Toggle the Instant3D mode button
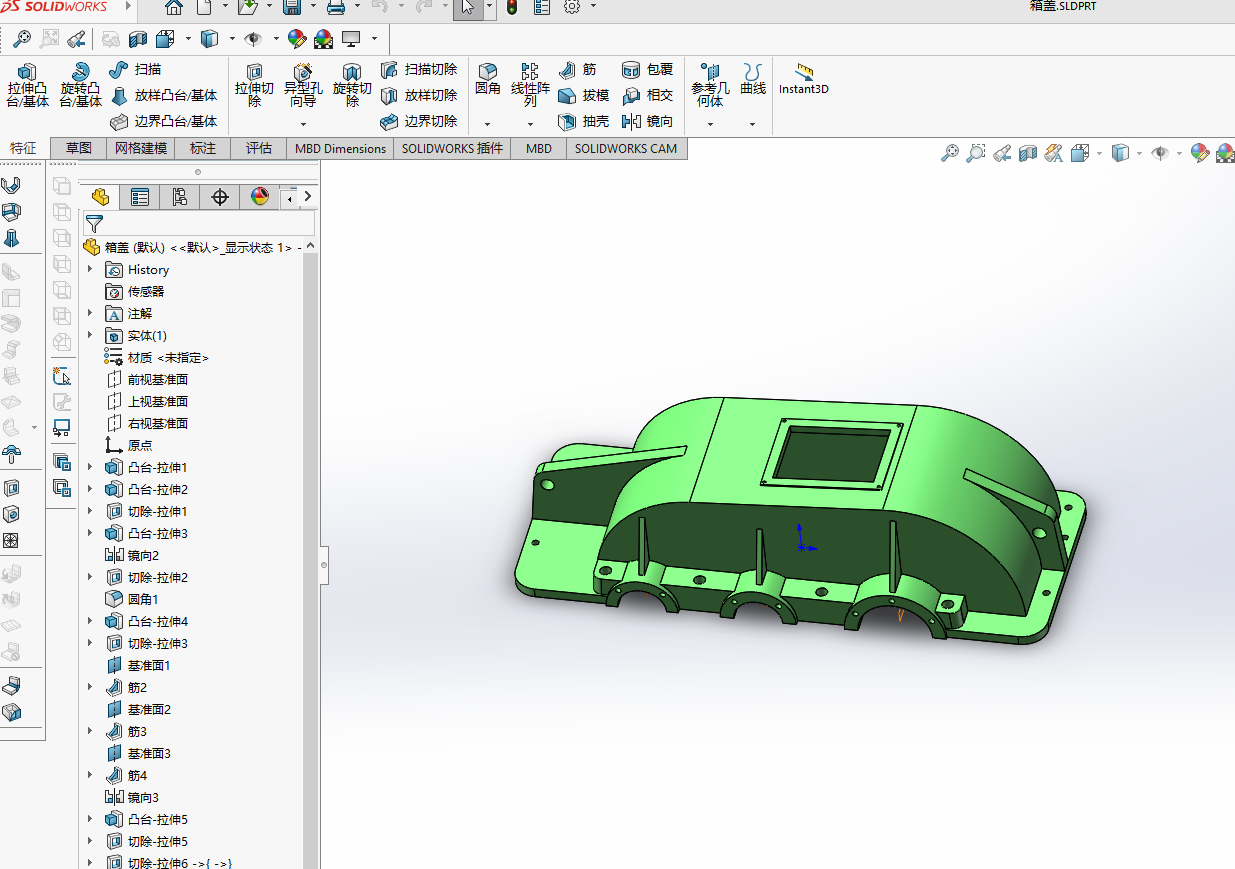The height and width of the screenshot is (869, 1235). pyautogui.click(x=804, y=79)
